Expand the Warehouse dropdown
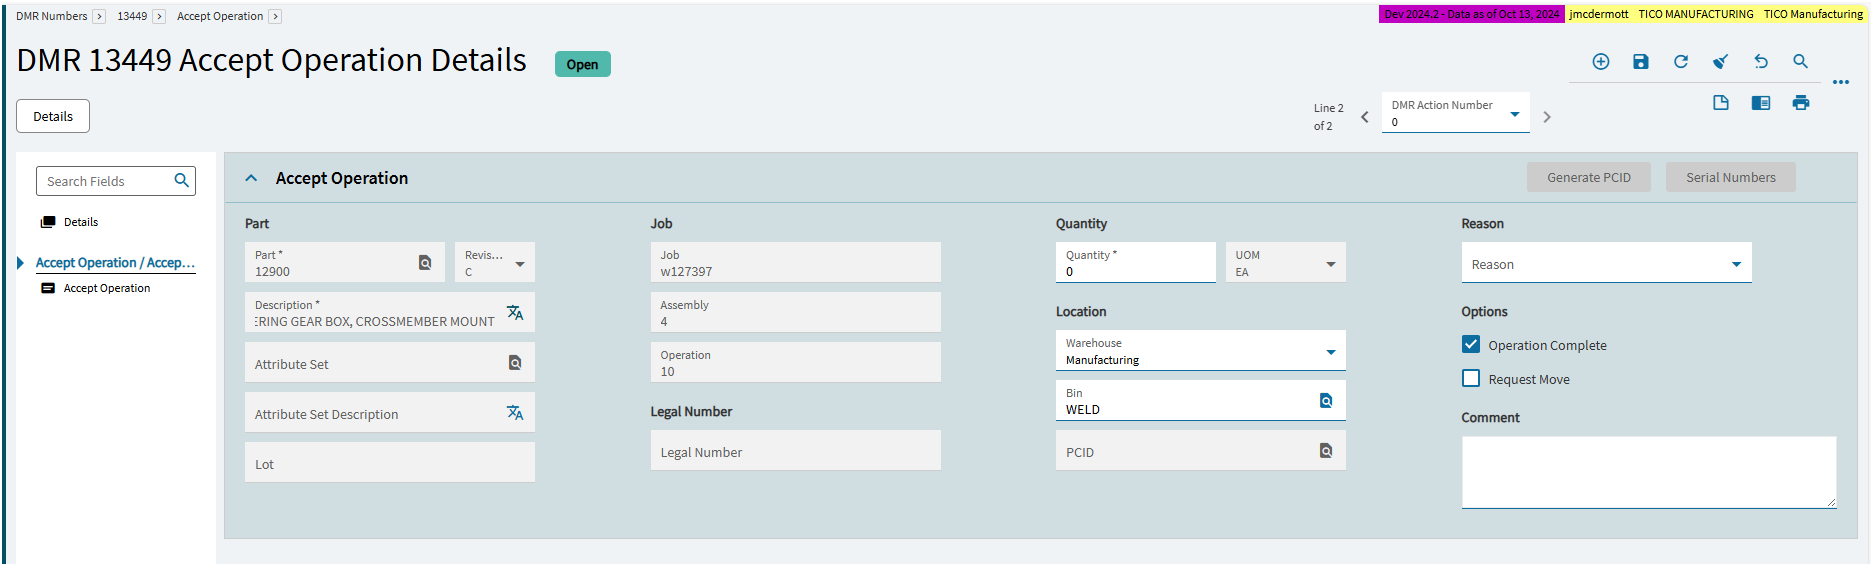The height and width of the screenshot is (566, 1873). coord(1331,352)
